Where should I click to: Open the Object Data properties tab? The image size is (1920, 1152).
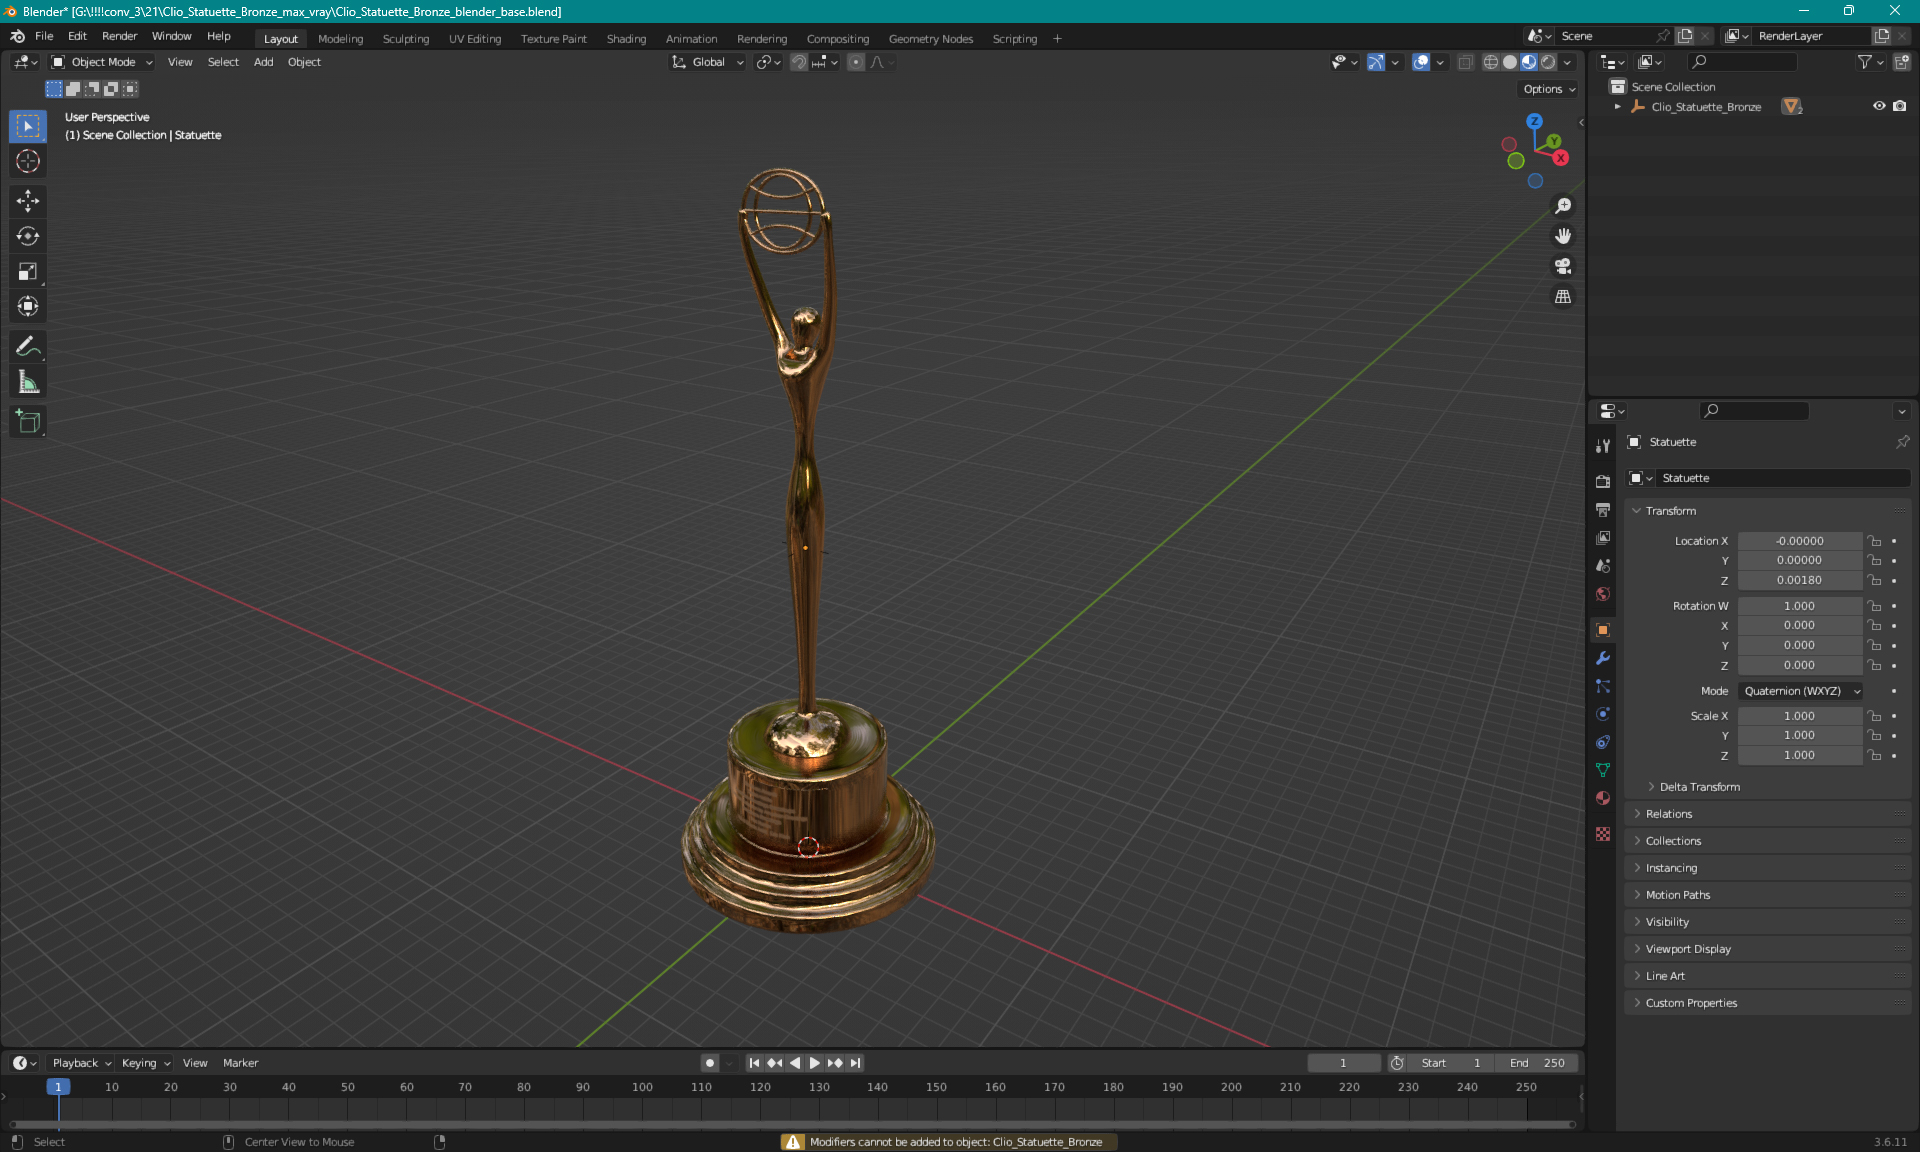[x=1603, y=770]
